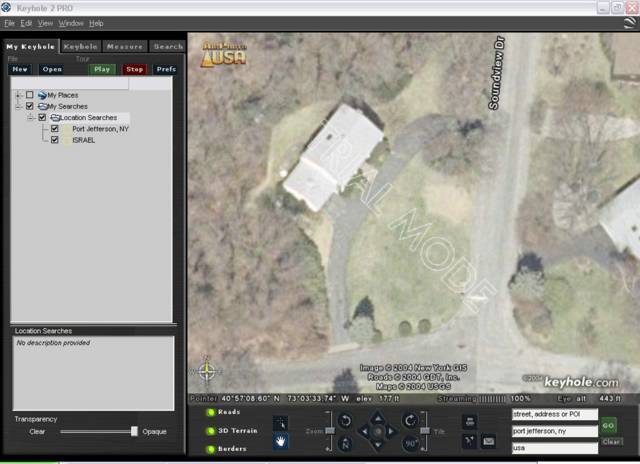Viewport: 640px width, 464px height.
Task: Select the My Places tree item
Action: 63,95
